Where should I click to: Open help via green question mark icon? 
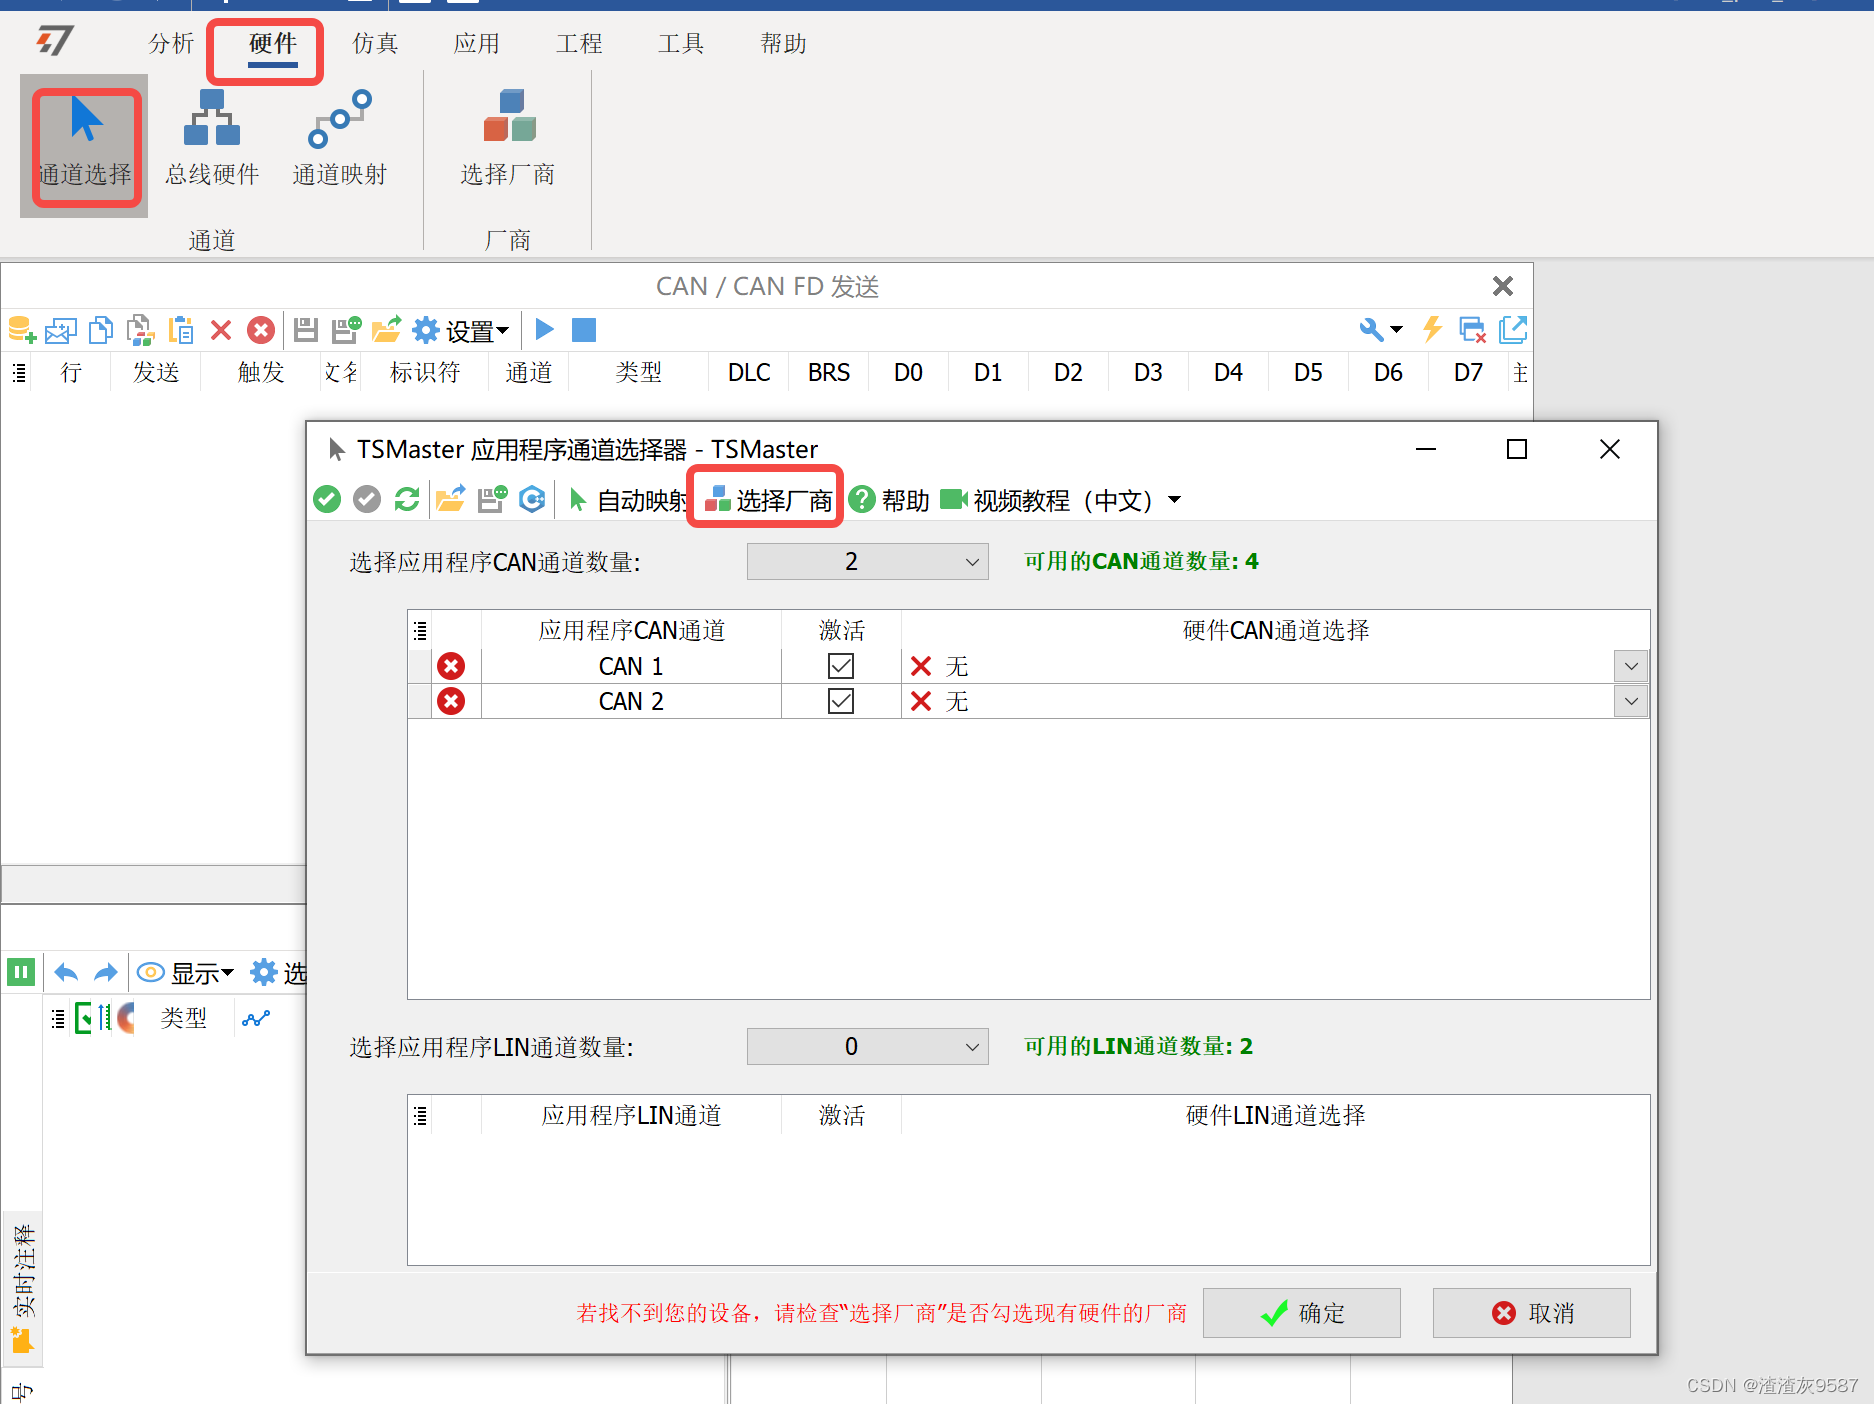(x=862, y=499)
